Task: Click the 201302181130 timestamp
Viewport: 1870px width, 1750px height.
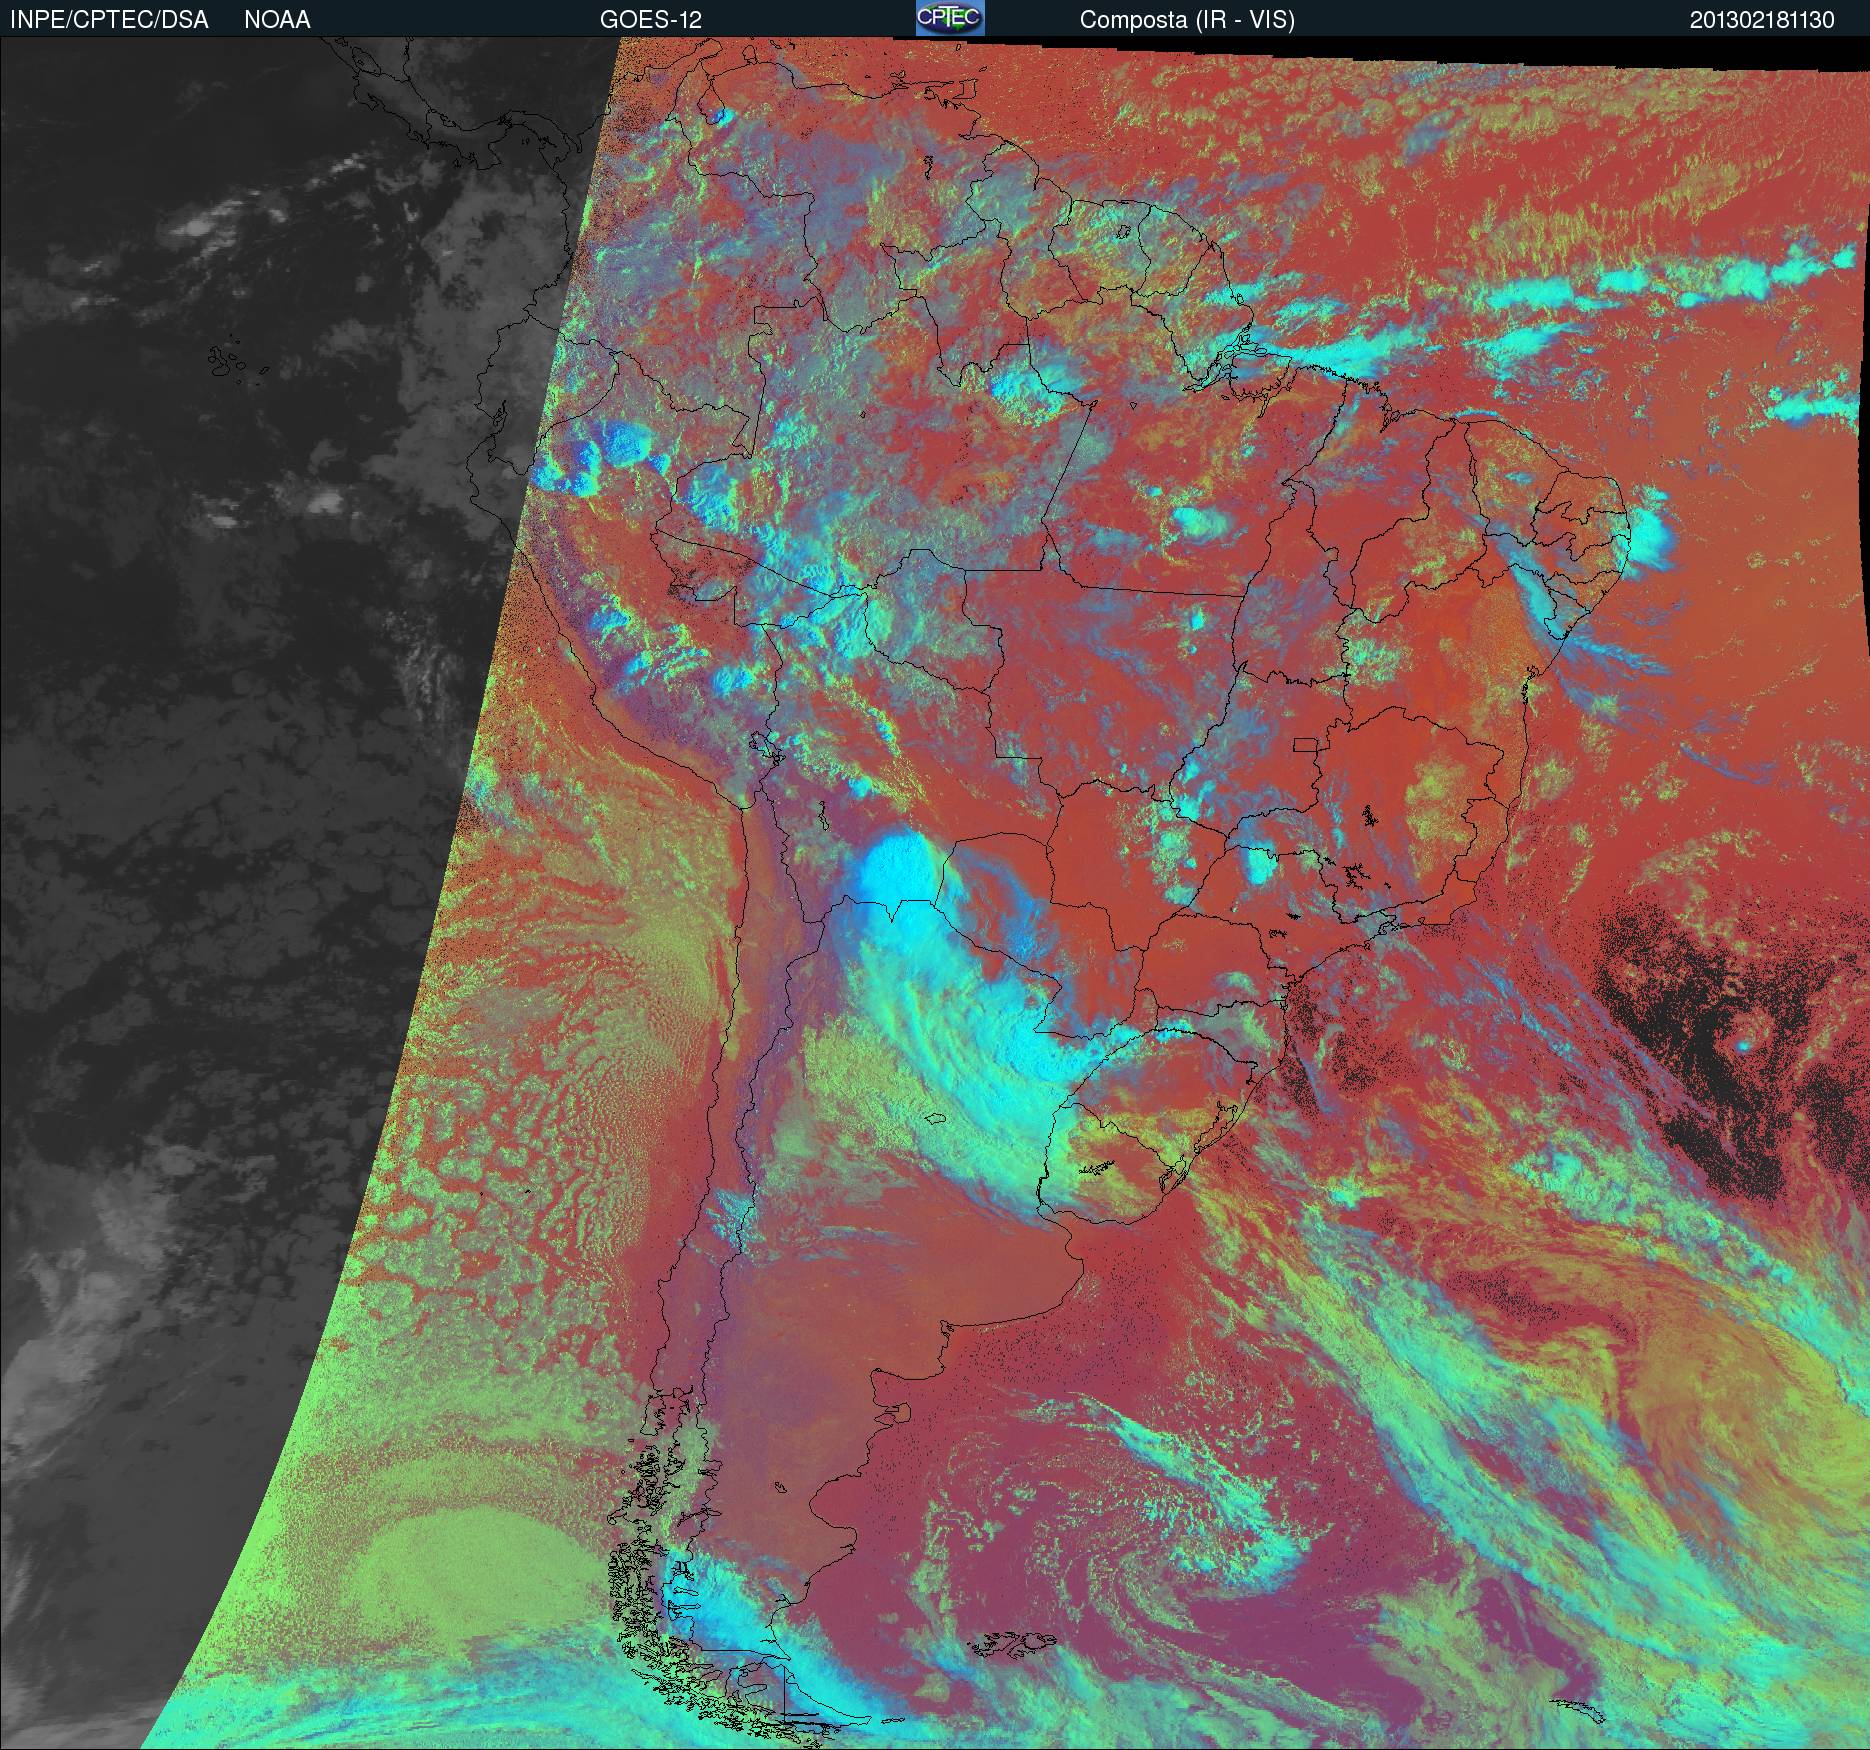Action: (x=1762, y=20)
